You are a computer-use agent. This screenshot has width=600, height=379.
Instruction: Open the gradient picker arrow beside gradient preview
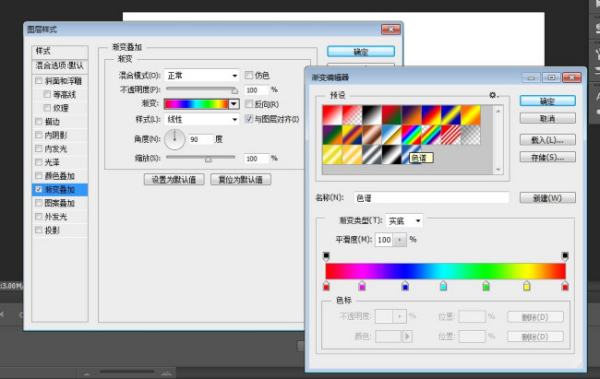pos(234,104)
